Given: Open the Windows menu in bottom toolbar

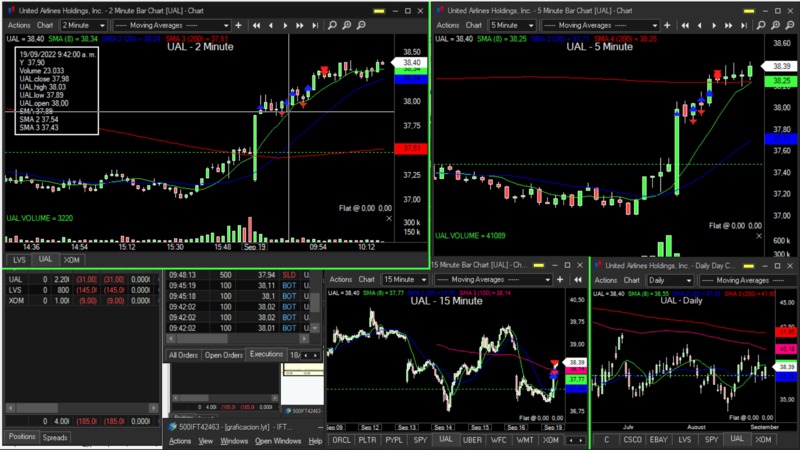Looking at the screenshot, I should 234,441.
